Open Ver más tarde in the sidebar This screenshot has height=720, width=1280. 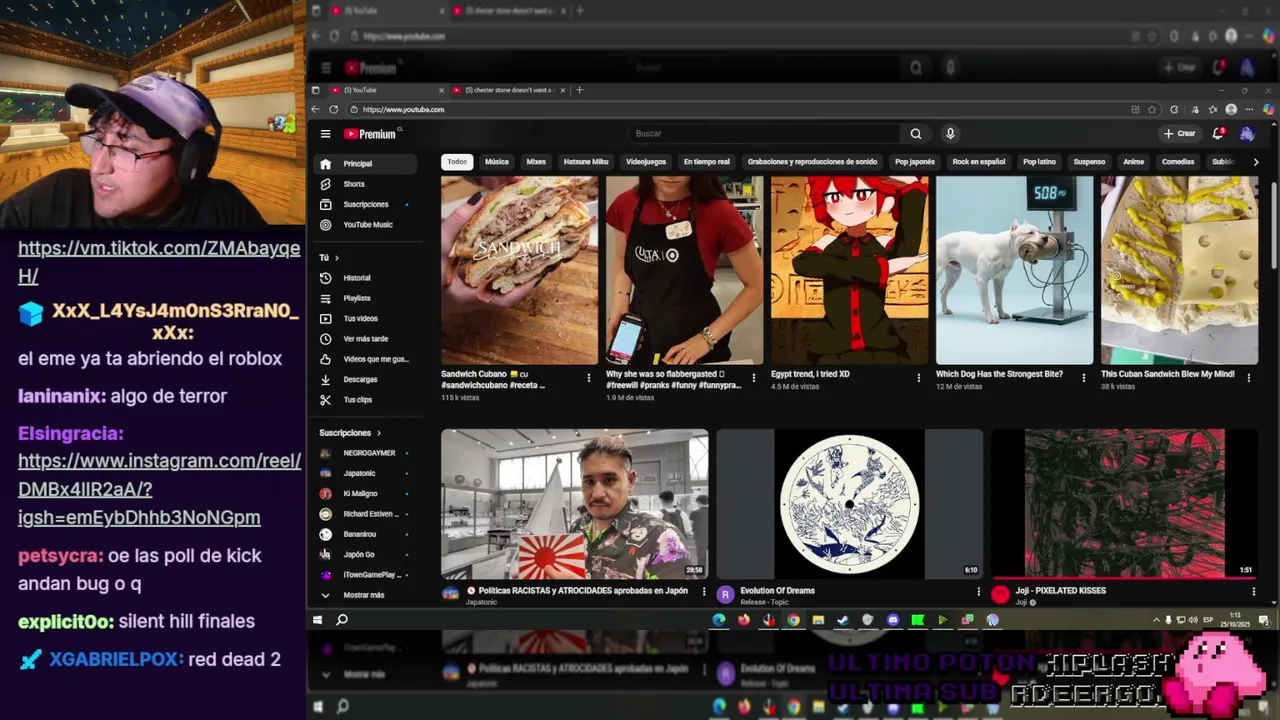pyautogui.click(x=365, y=339)
